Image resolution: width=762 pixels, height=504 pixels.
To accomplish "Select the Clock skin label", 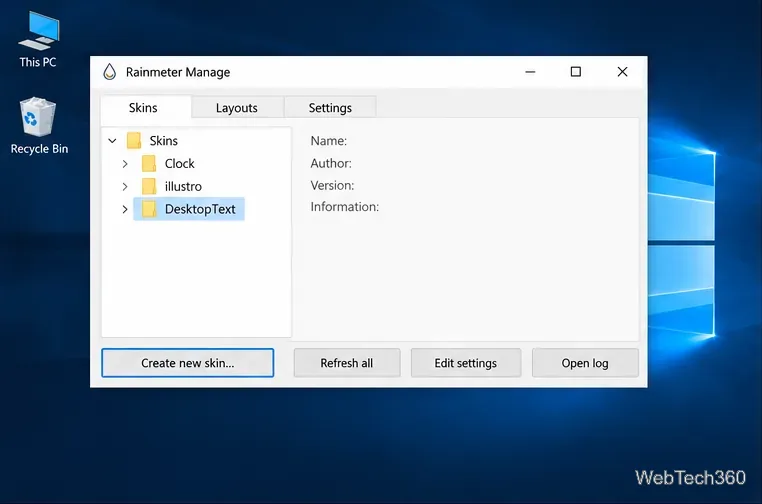I will click(179, 163).
